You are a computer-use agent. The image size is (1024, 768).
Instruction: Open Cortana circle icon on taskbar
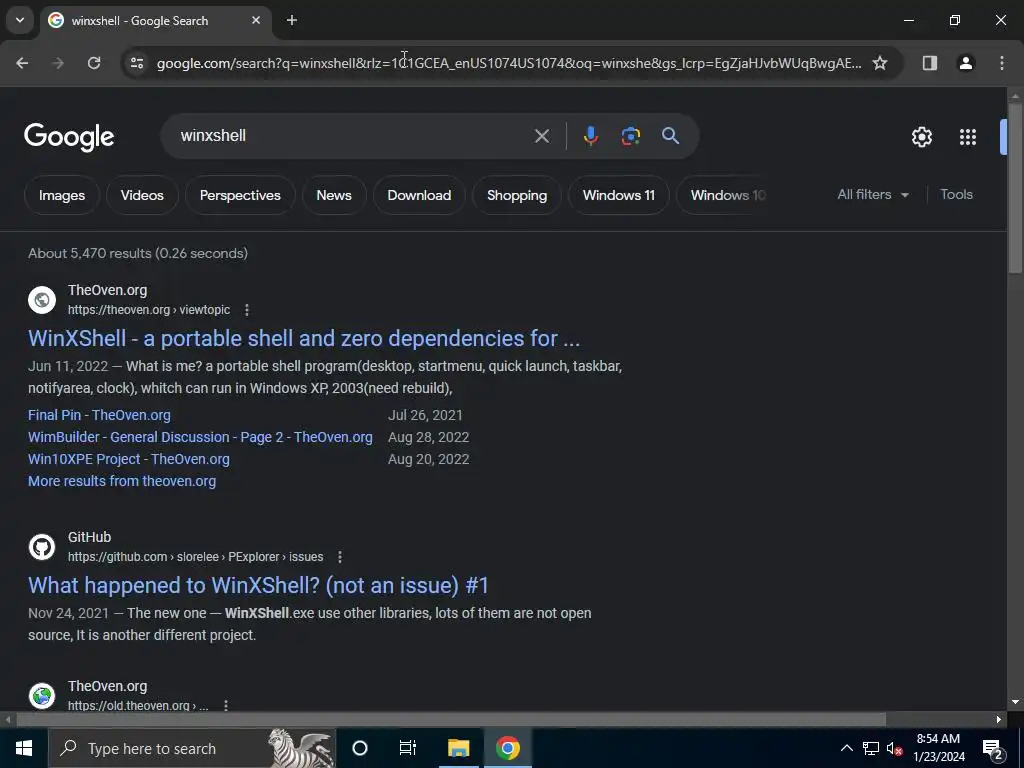pos(360,748)
